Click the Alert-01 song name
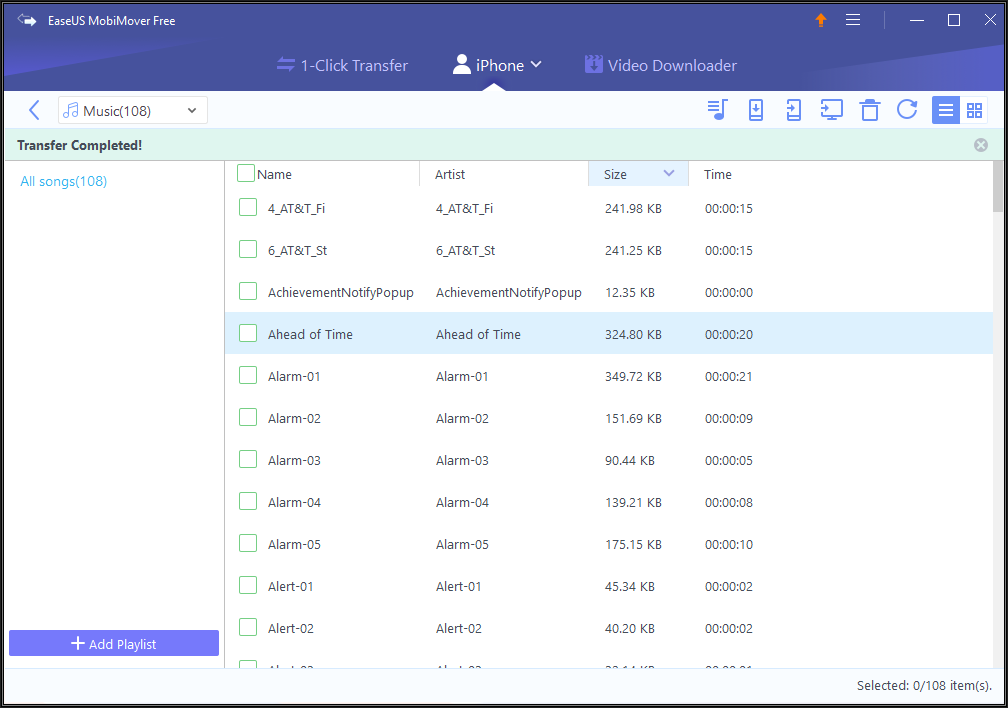Screen dimensions: 1008x708 click(291, 586)
